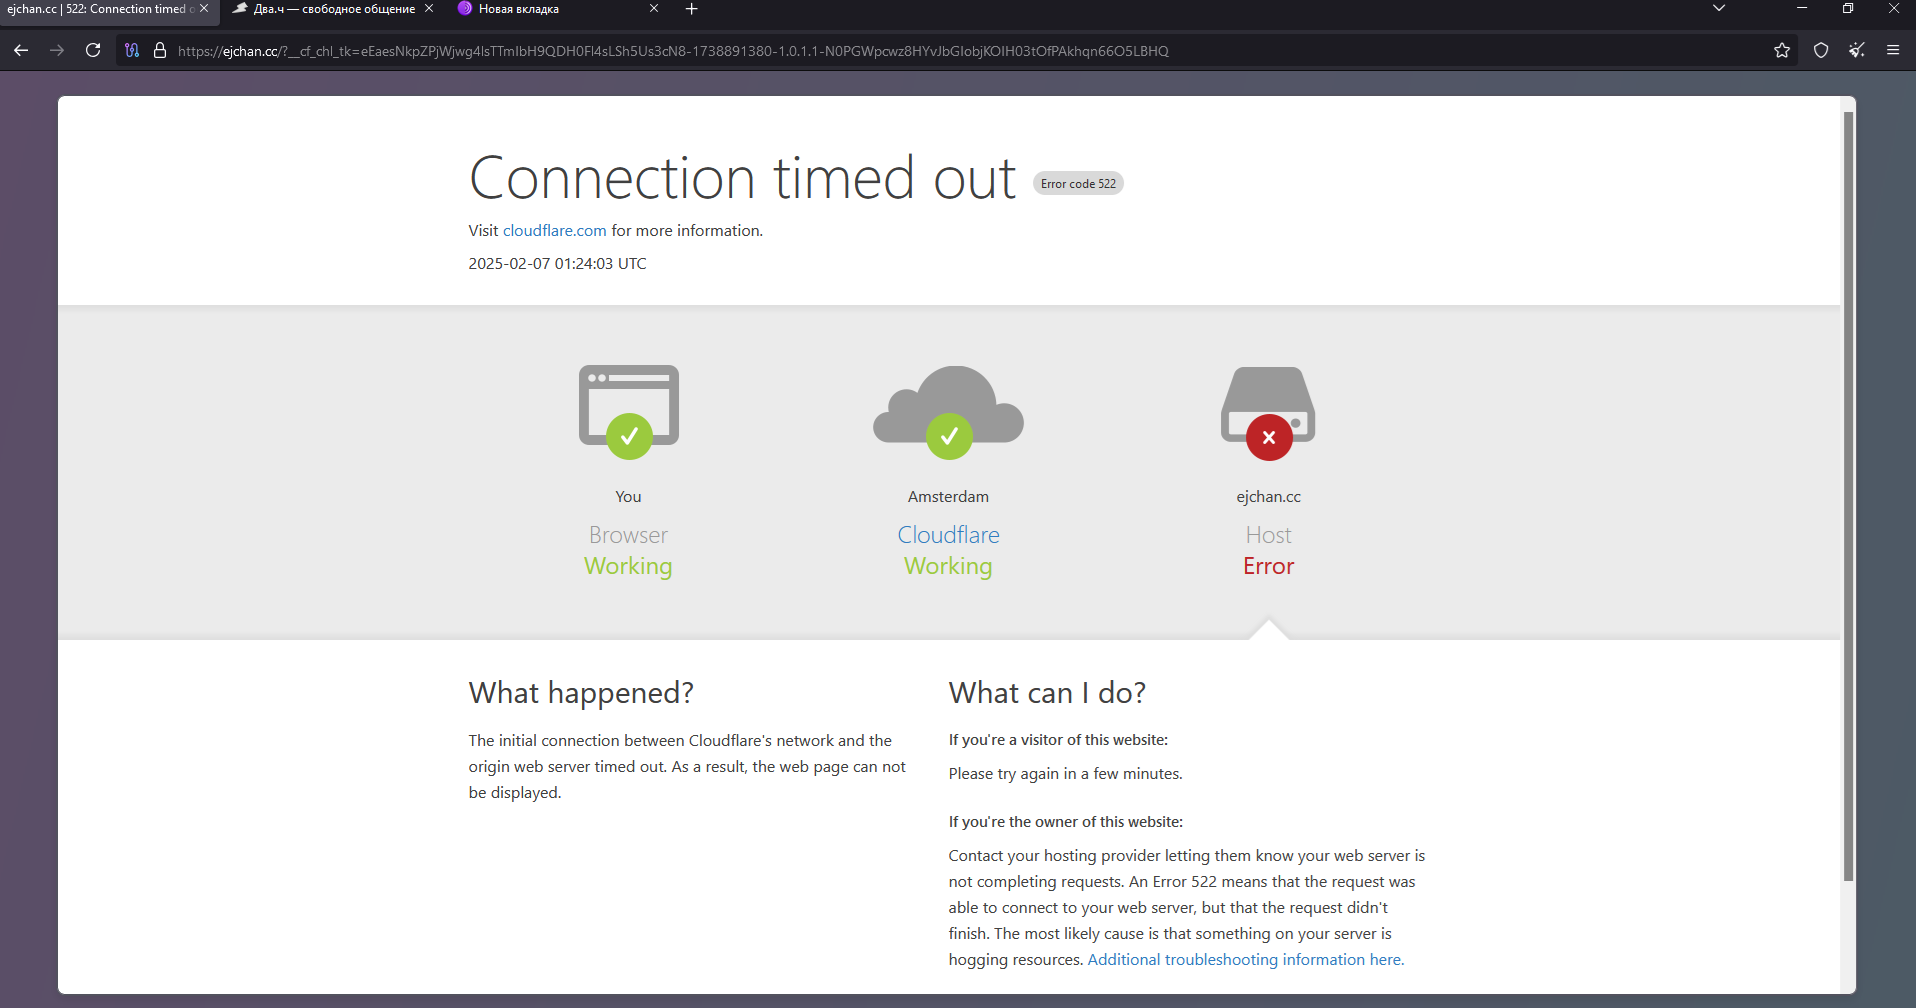Click the server icon with red X
The width and height of the screenshot is (1916, 1008).
pyautogui.click(x=1268, y=413)
